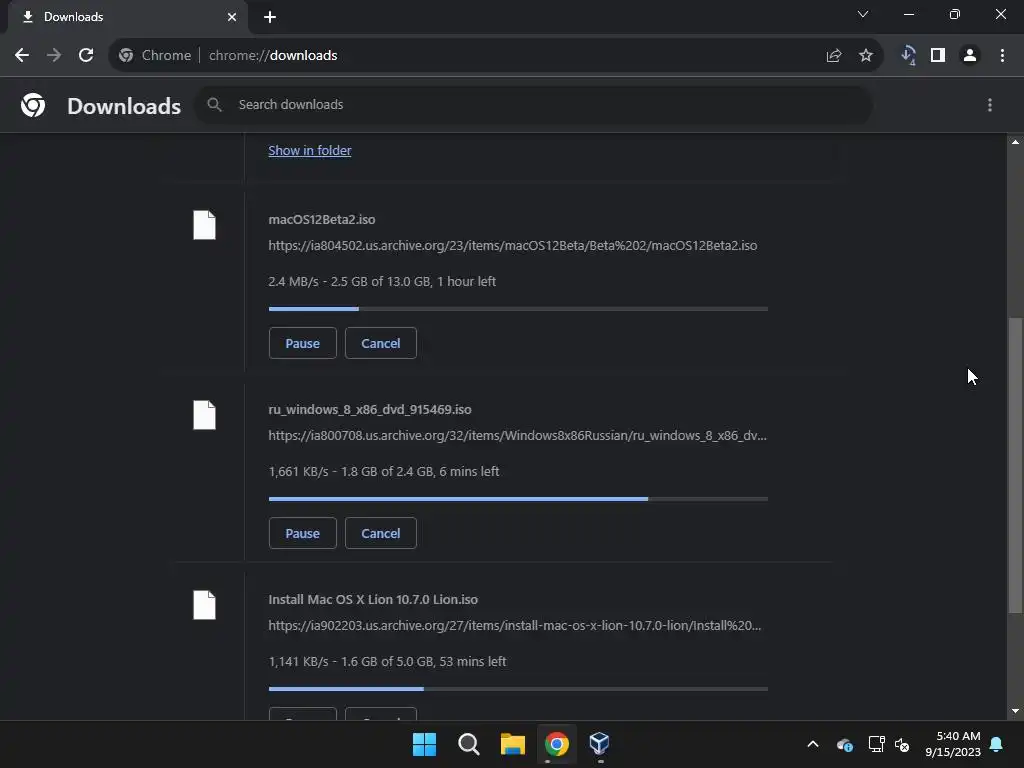Click the Windows8x86Russian source URL
The image size is (1024, 768).
pos(517,436)
